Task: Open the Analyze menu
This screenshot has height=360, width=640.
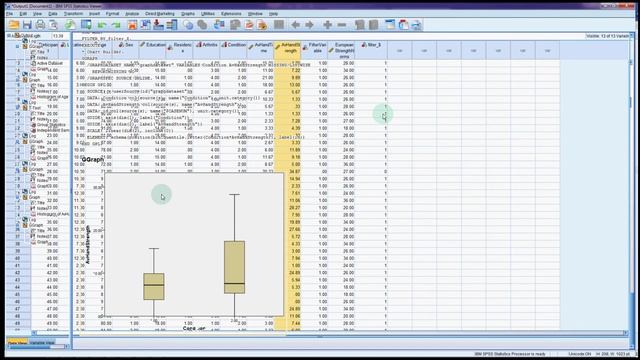Action: (x=132, y=13)
